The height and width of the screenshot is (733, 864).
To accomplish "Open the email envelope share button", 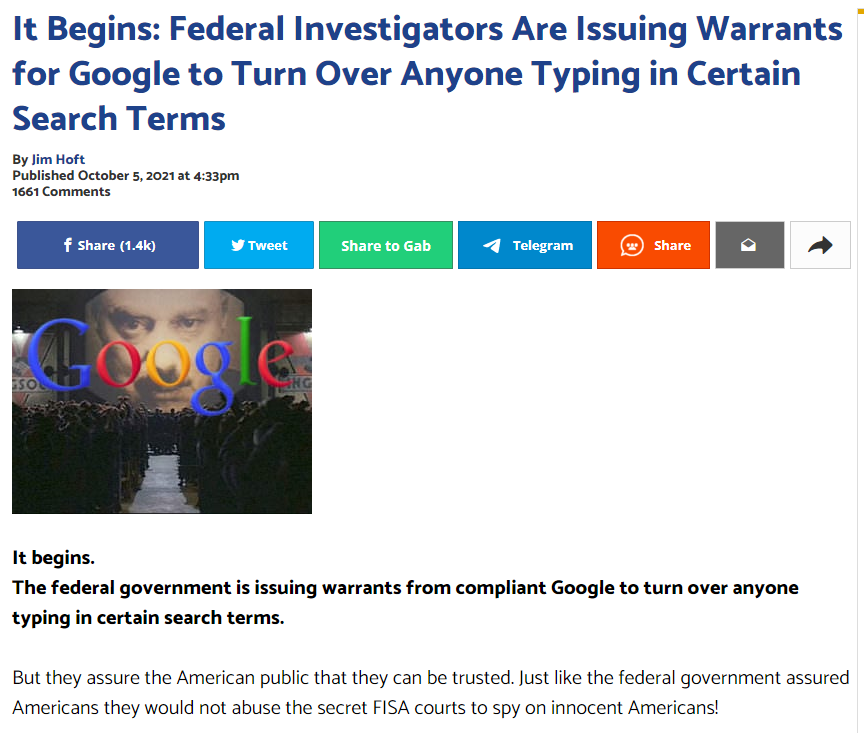I will pos(749,245).
